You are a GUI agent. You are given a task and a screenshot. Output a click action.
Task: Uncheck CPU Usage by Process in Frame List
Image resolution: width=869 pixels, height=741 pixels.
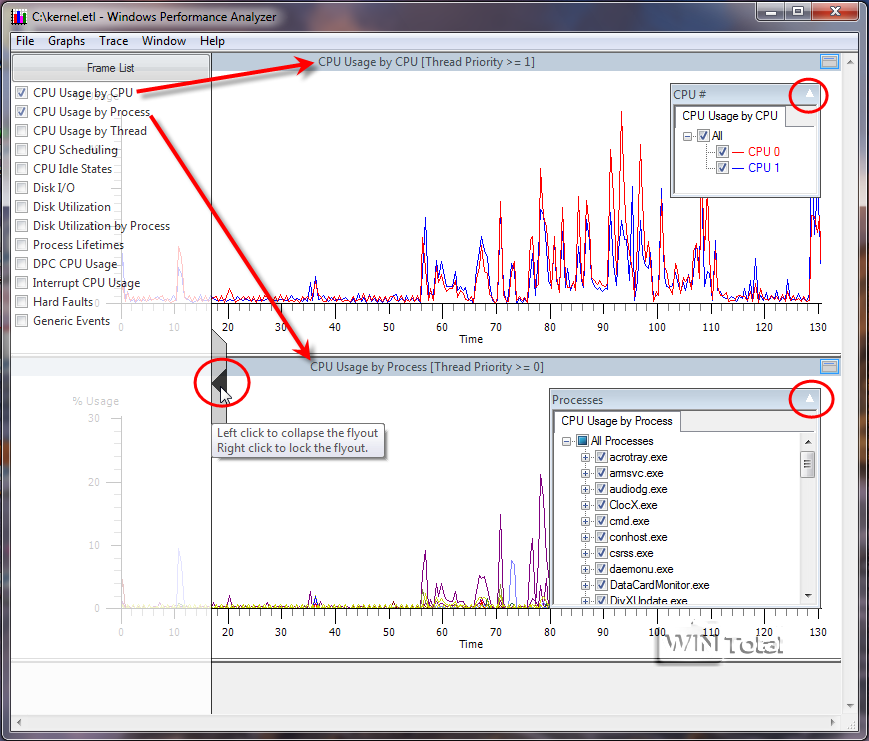click(22, 111)
